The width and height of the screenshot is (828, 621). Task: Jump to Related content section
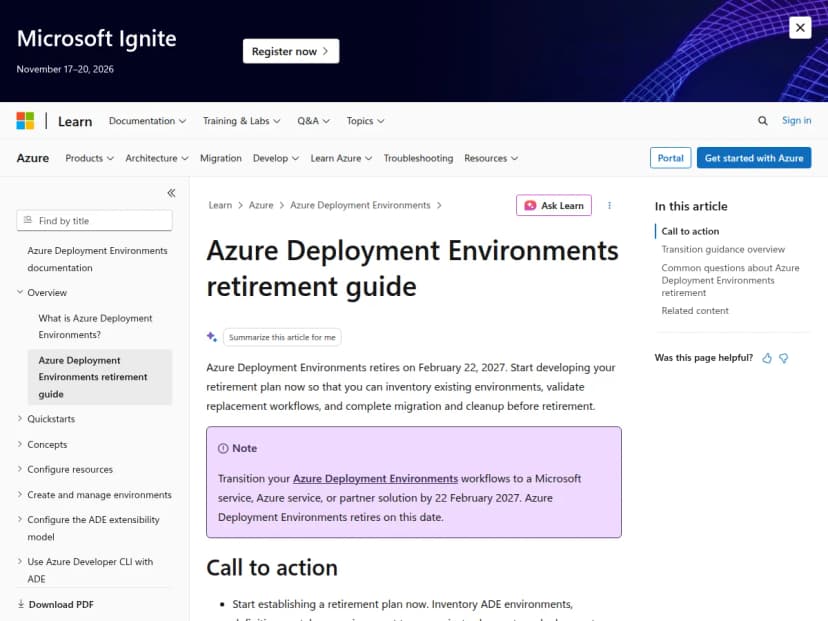click(695, 310)
